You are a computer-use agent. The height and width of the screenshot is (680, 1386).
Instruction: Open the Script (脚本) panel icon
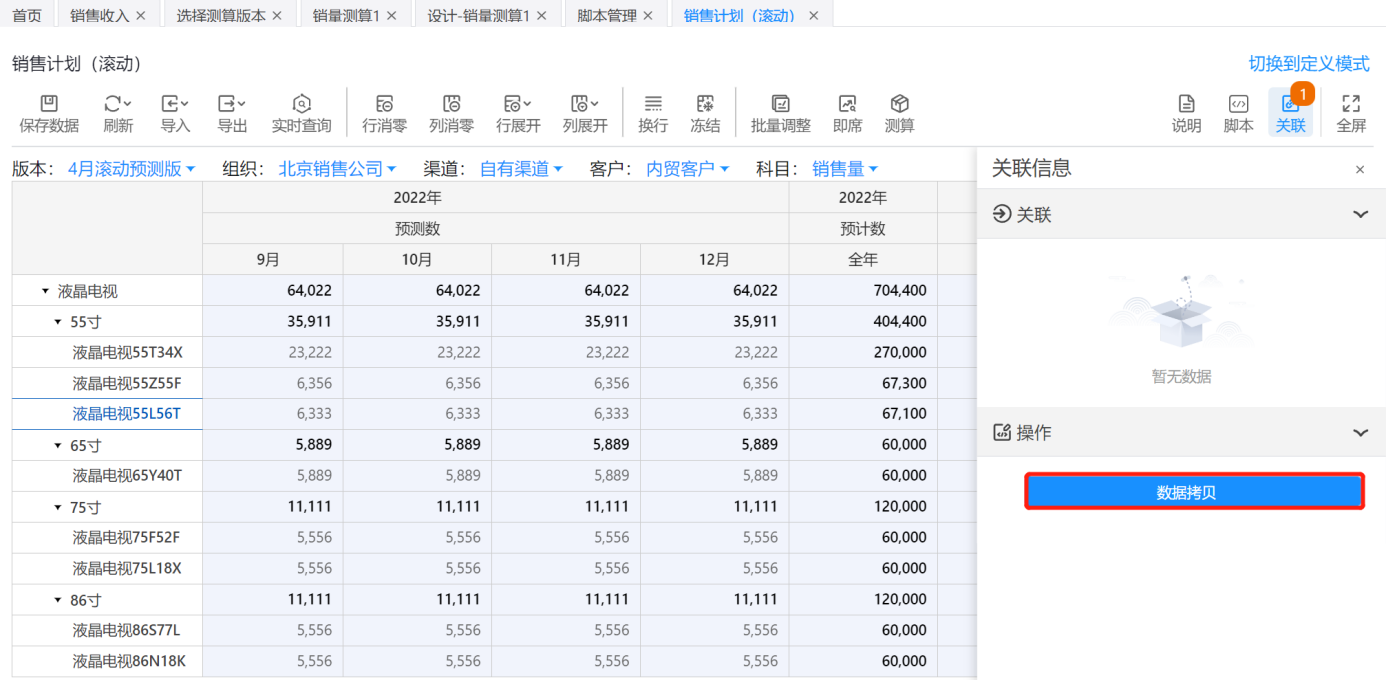(1238, 104)
